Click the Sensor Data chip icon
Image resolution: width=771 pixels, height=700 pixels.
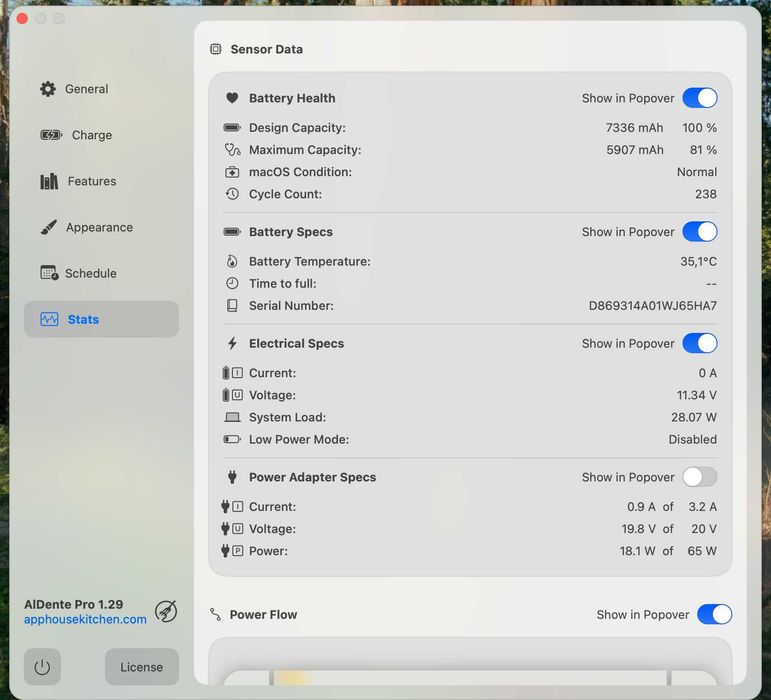tap(215, 49)
